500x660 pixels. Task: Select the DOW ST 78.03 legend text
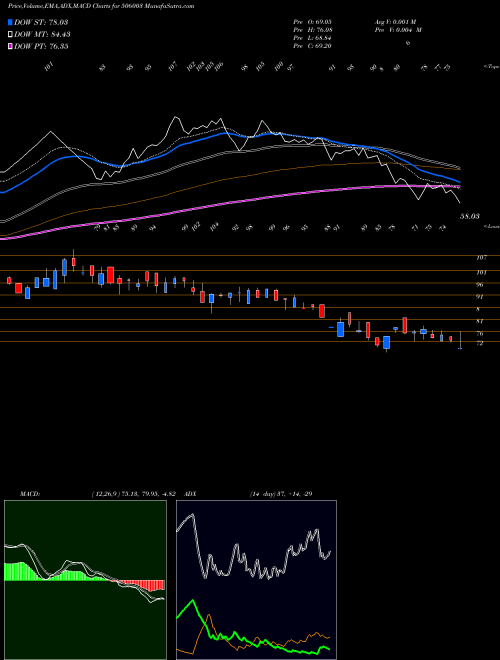[41, 22]
